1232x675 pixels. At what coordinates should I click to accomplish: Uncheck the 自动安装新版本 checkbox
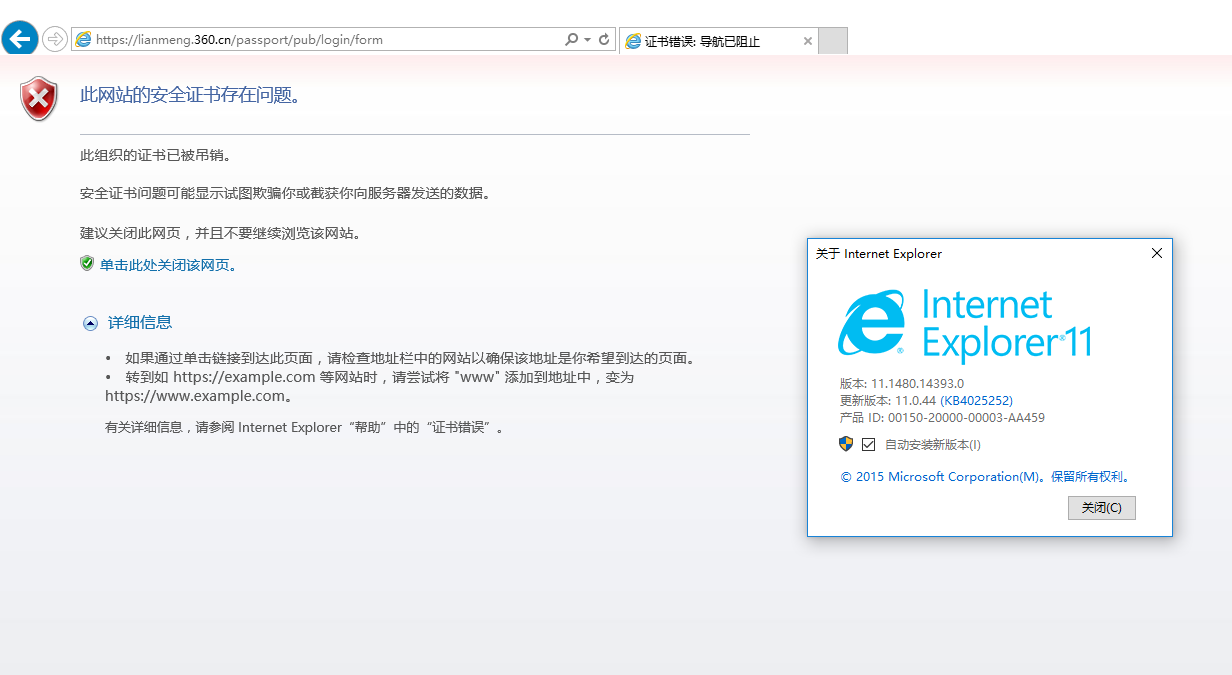pos(868,445)
